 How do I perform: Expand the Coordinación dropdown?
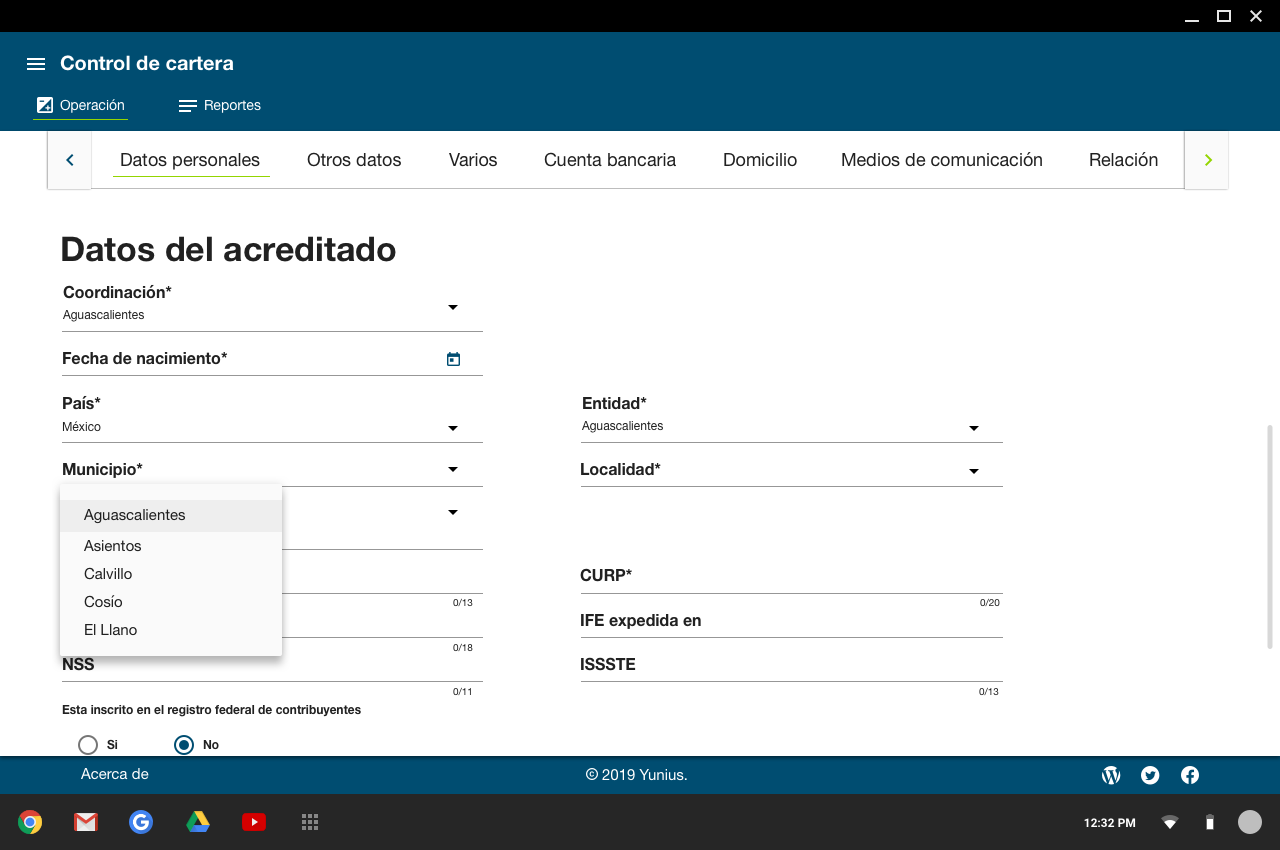click(x=452, y=307)
